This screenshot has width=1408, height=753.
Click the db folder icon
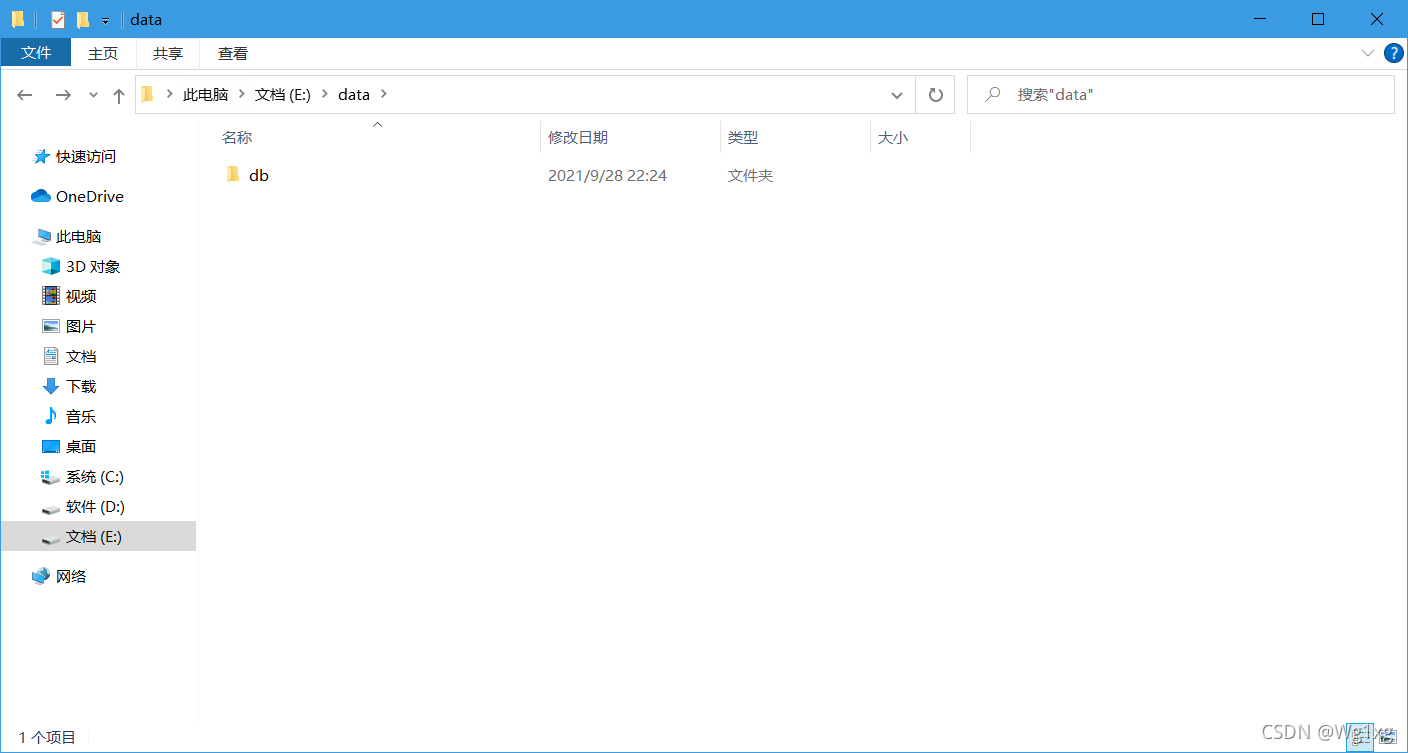pyautogui.click(x=233, y=175)
